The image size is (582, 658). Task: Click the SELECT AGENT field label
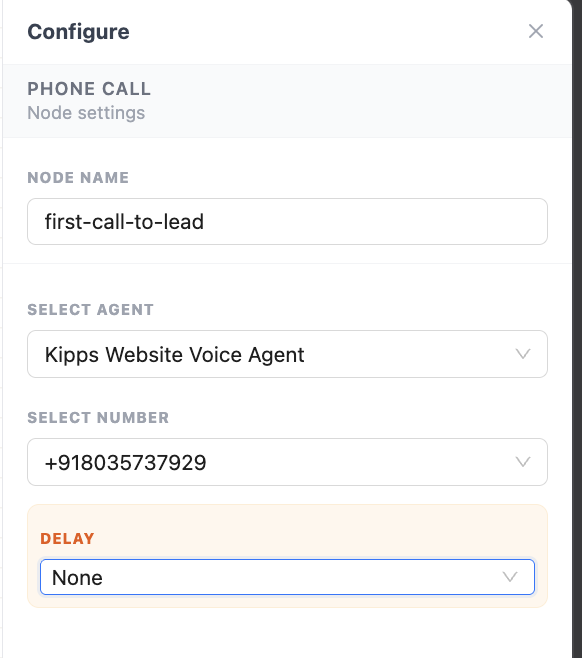pyautogui.click(x=91, y=310)
